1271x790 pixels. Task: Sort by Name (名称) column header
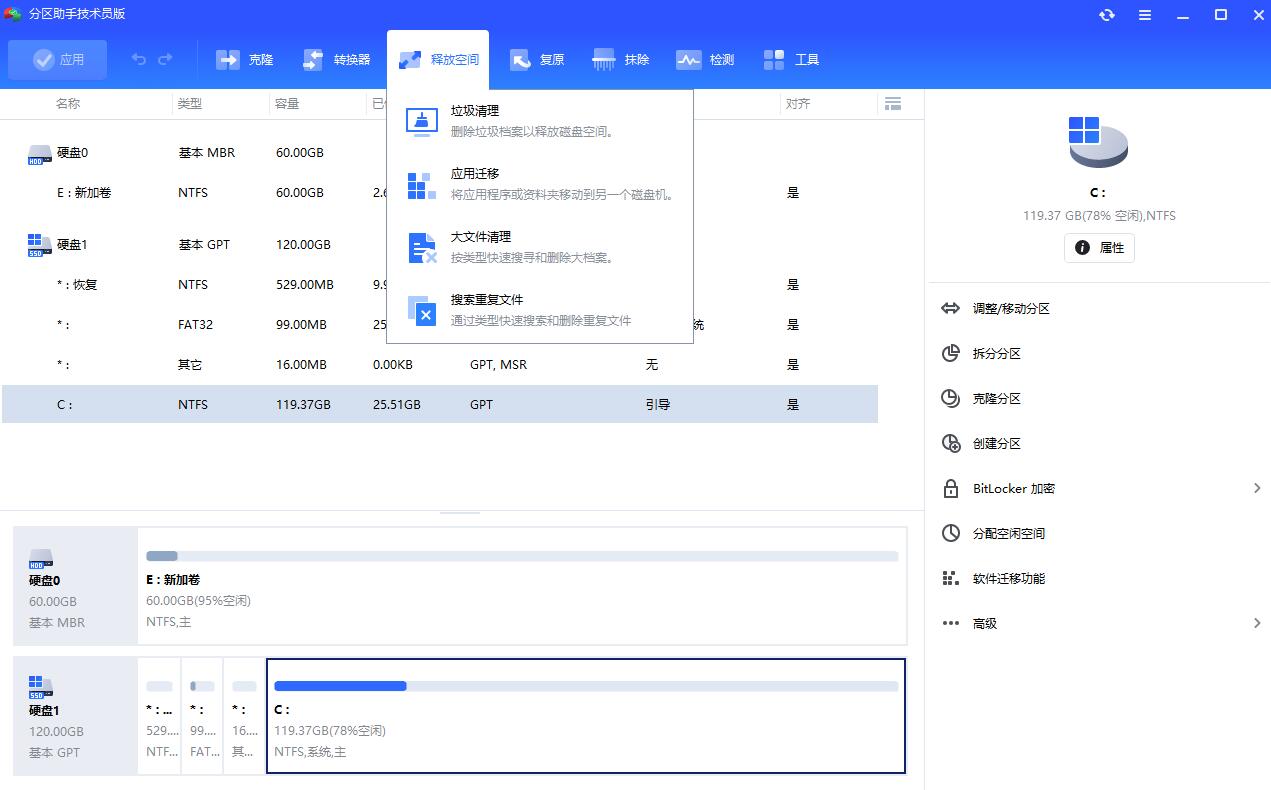coord(68,104)
